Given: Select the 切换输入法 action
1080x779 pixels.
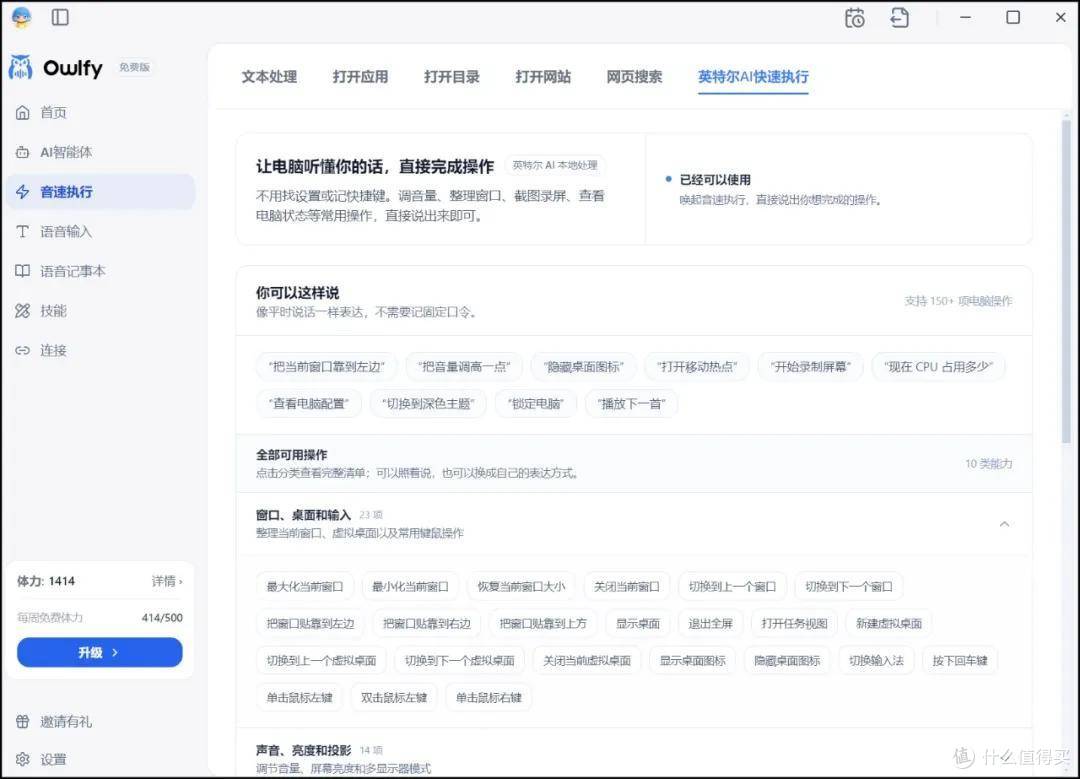Looking at the screenshot, I should [876, 661].
